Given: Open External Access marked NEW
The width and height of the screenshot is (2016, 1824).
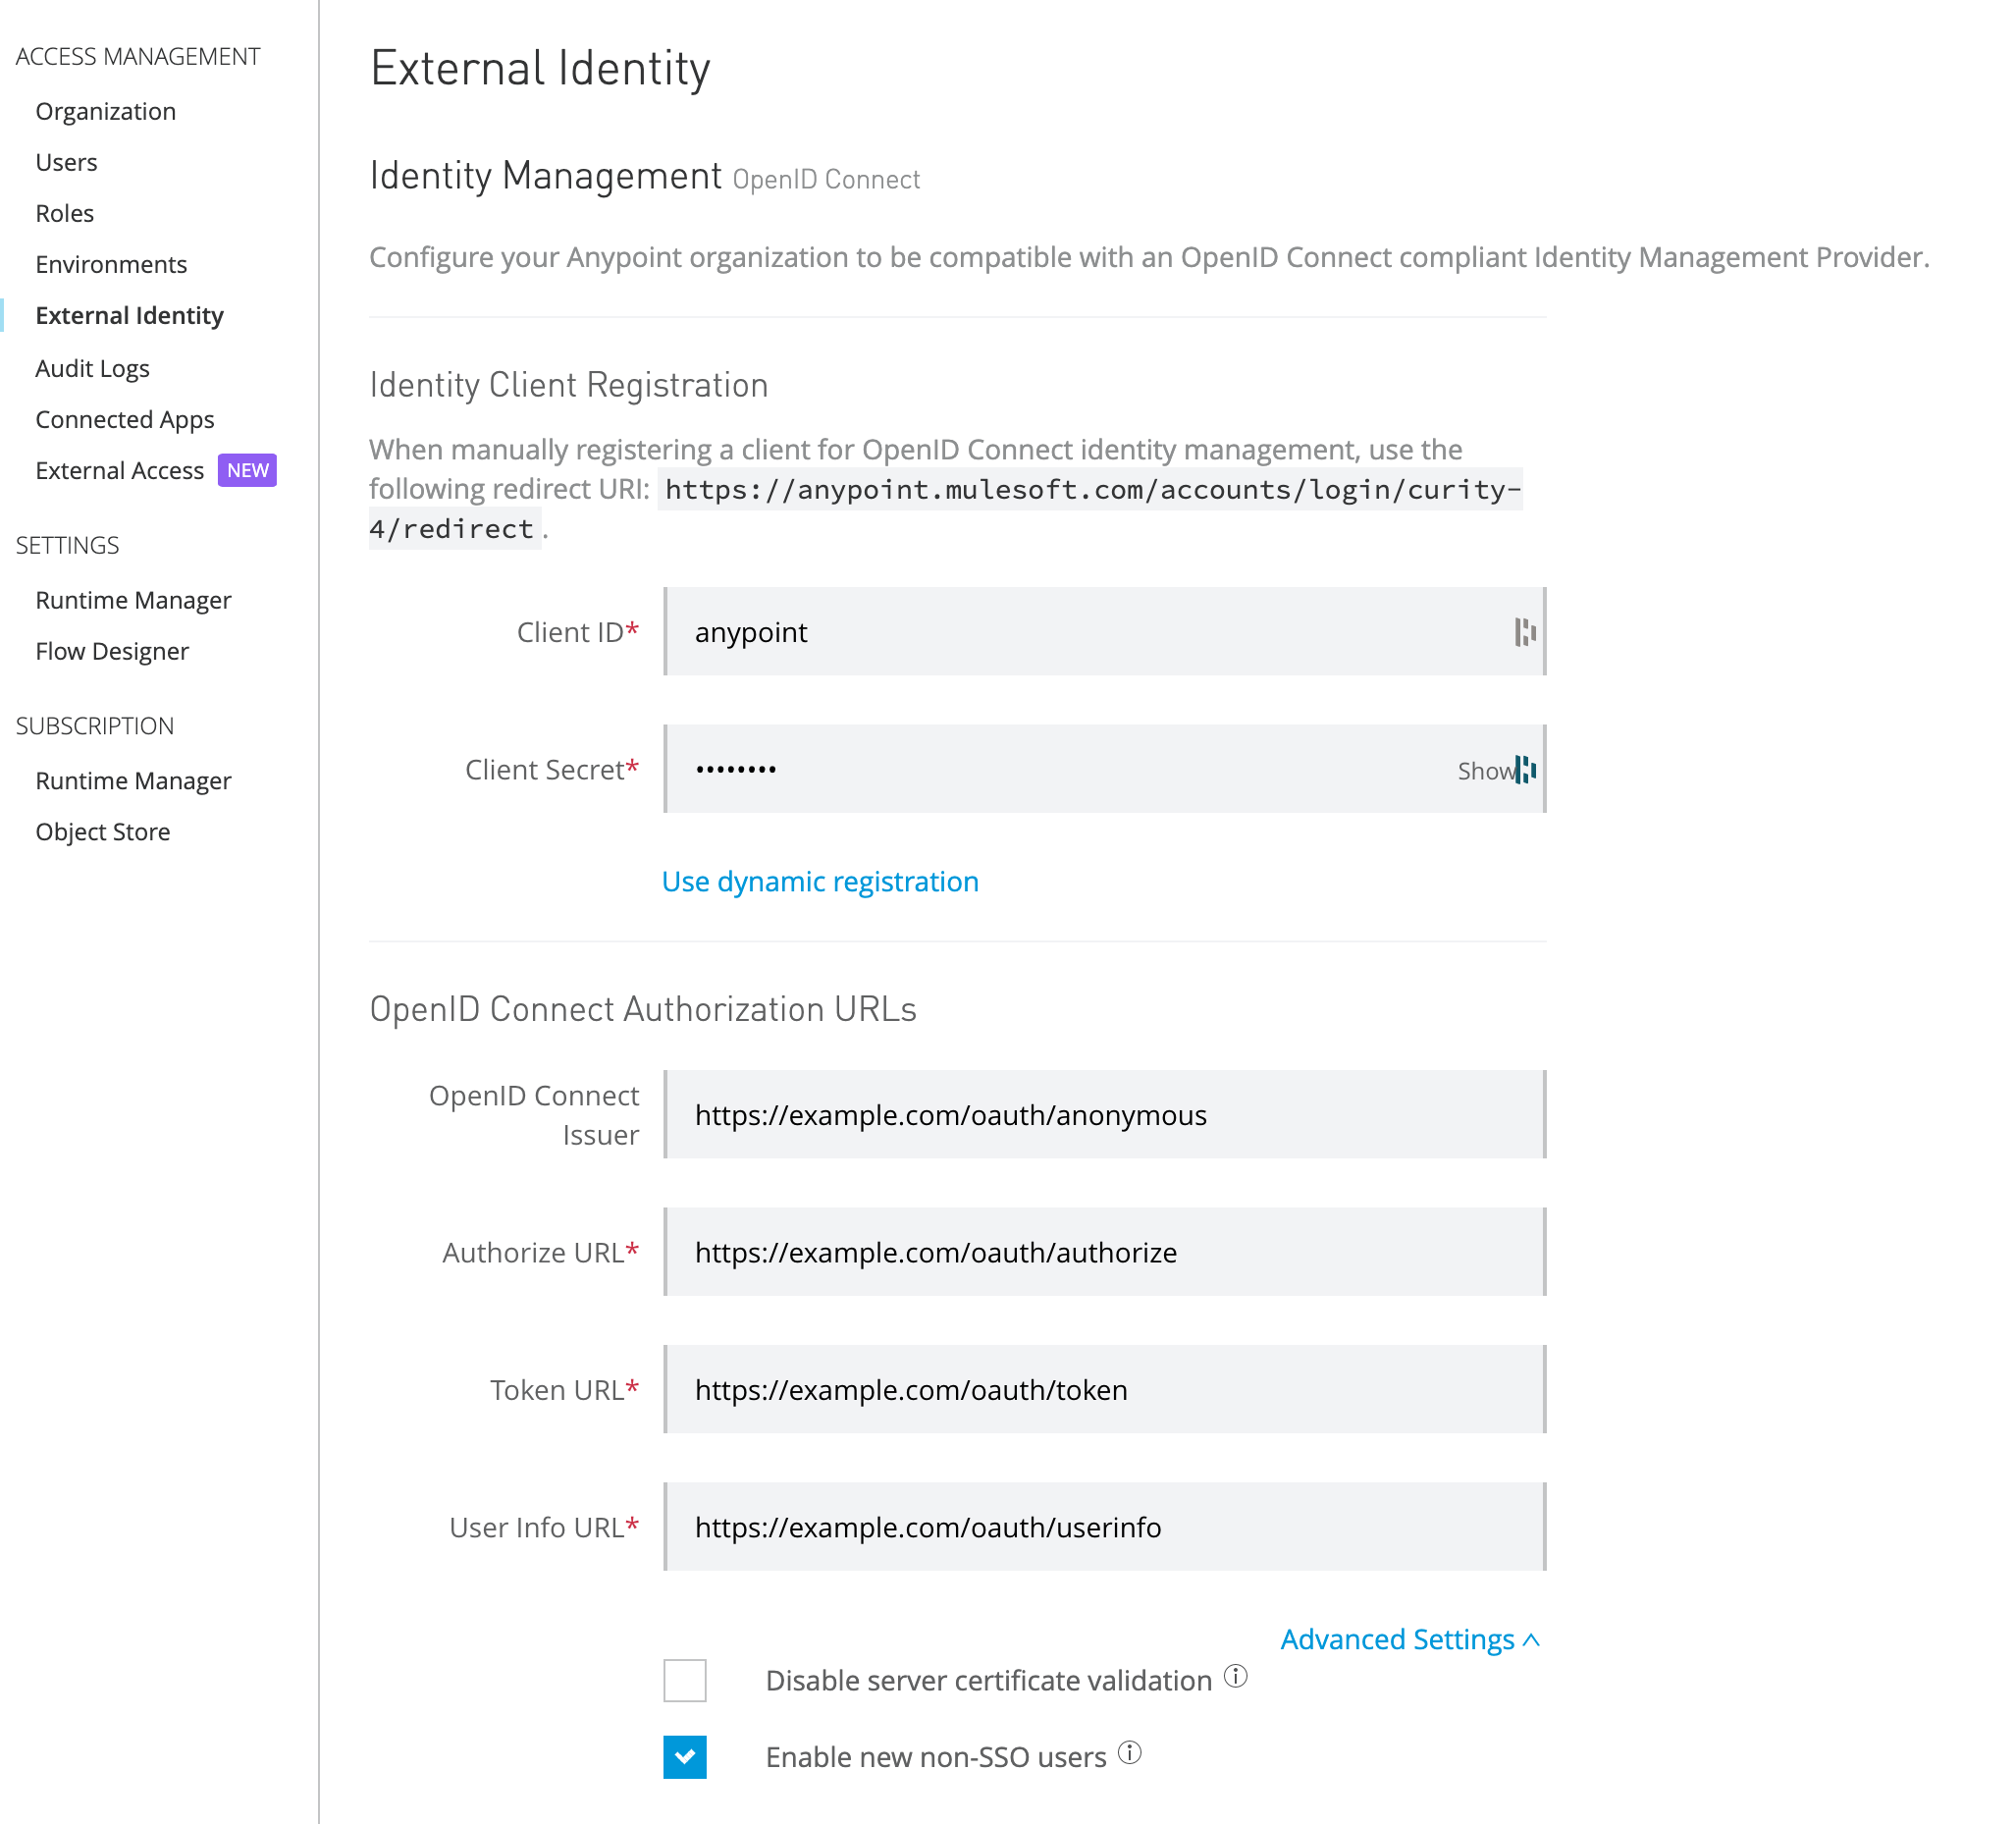Looking at the screenshot, I should [120, 469].
